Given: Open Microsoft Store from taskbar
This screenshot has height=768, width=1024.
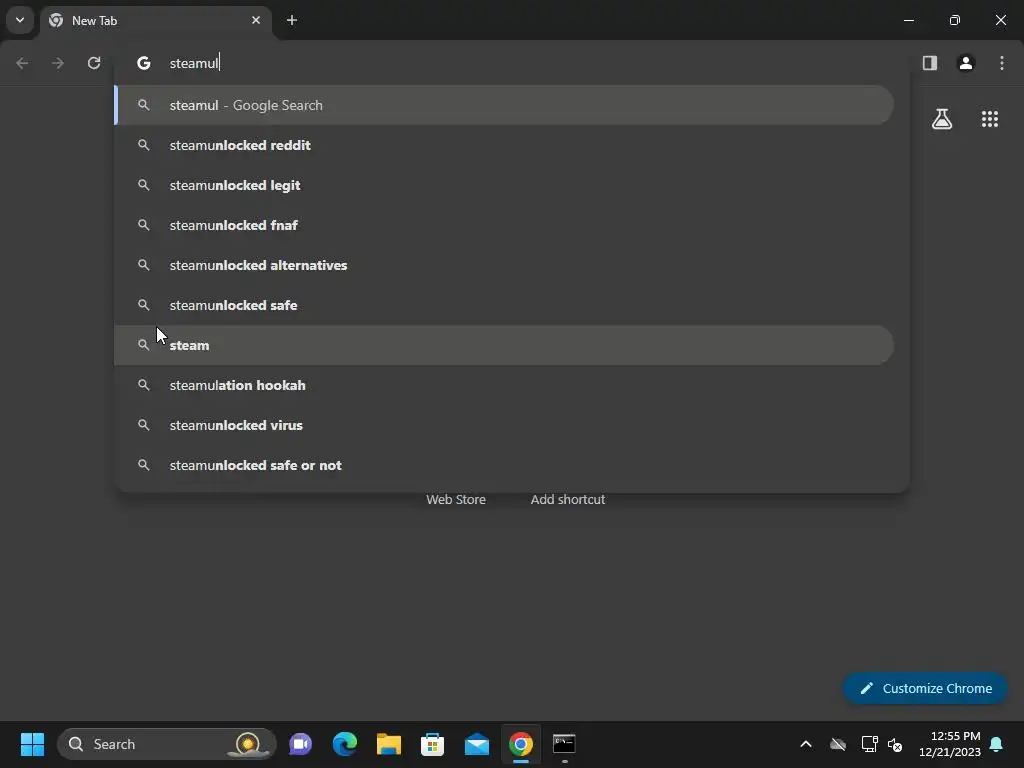Looking at the screenshot, I should [x=432, y=744].
